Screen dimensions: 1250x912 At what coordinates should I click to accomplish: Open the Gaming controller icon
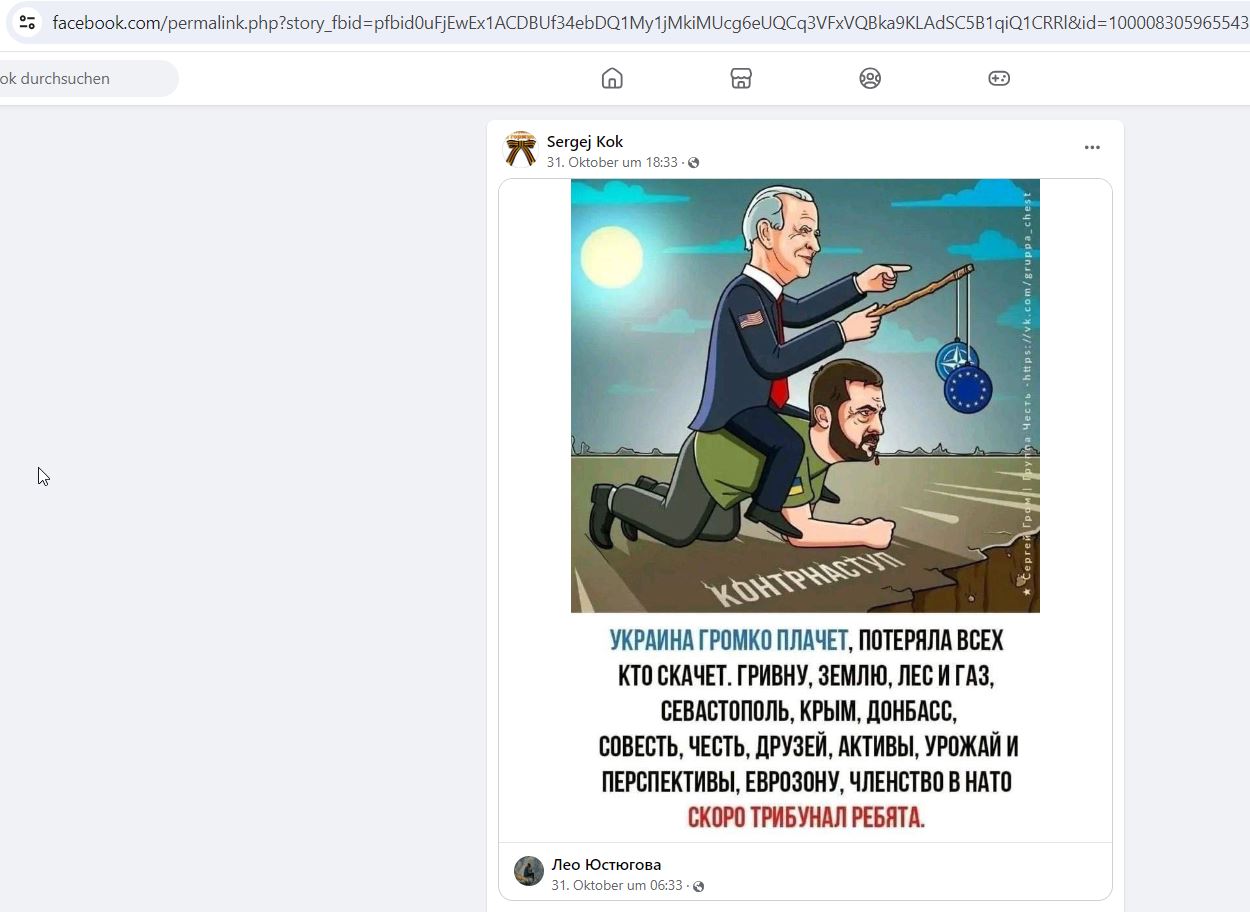[x=999, y=78]
